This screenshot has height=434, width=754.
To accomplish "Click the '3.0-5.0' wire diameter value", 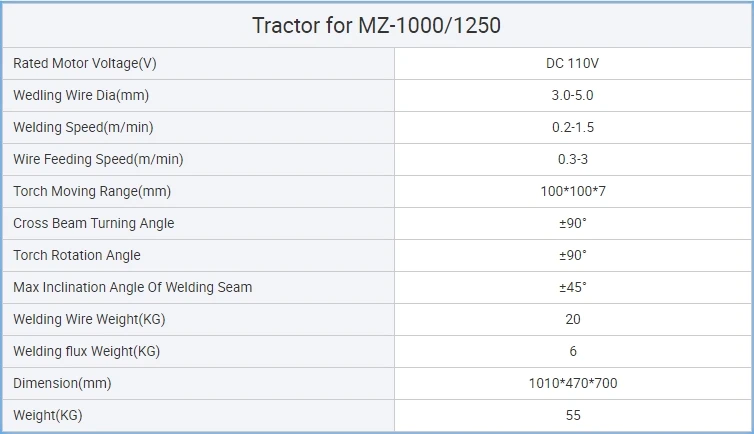I will coord(572,95).
